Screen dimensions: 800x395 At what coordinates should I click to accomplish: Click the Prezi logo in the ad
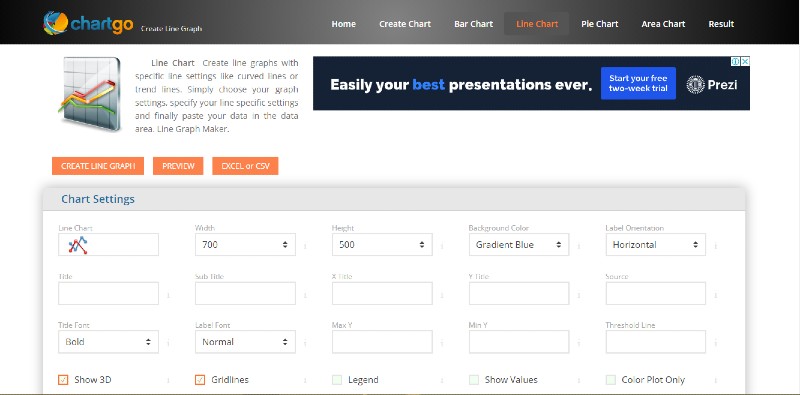click(712, 84)
